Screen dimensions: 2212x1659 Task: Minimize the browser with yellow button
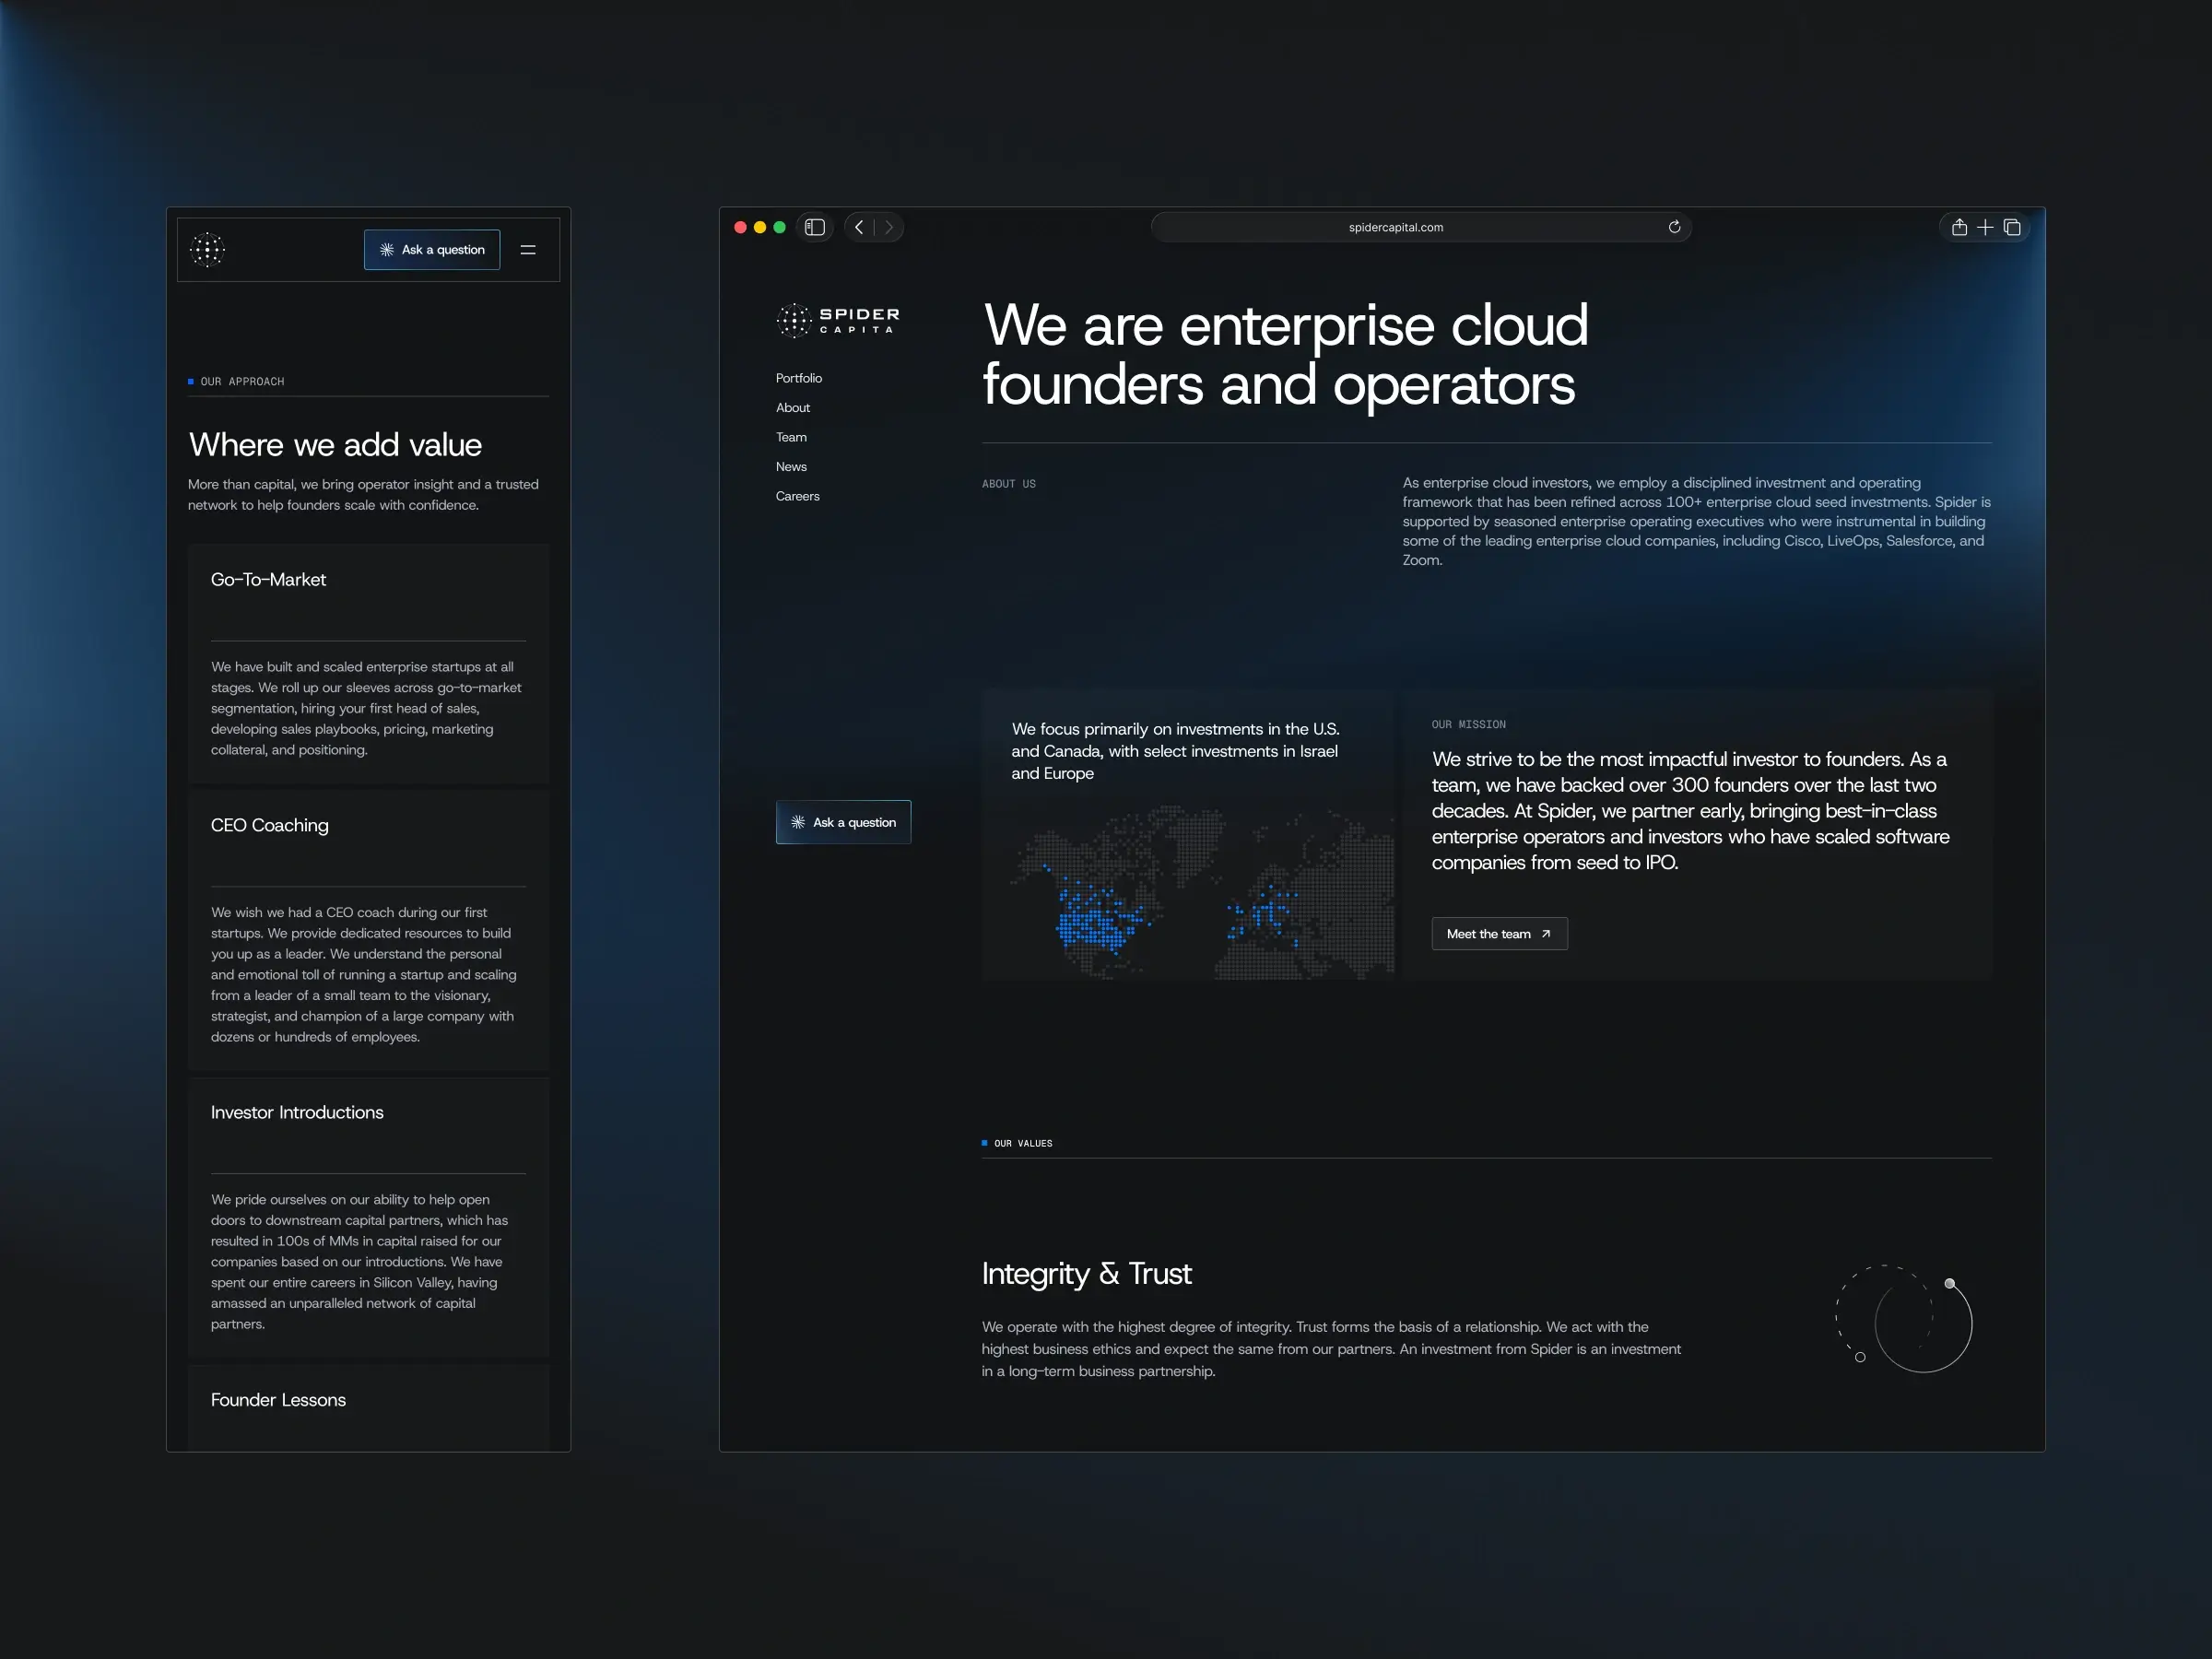coord(760,227)
